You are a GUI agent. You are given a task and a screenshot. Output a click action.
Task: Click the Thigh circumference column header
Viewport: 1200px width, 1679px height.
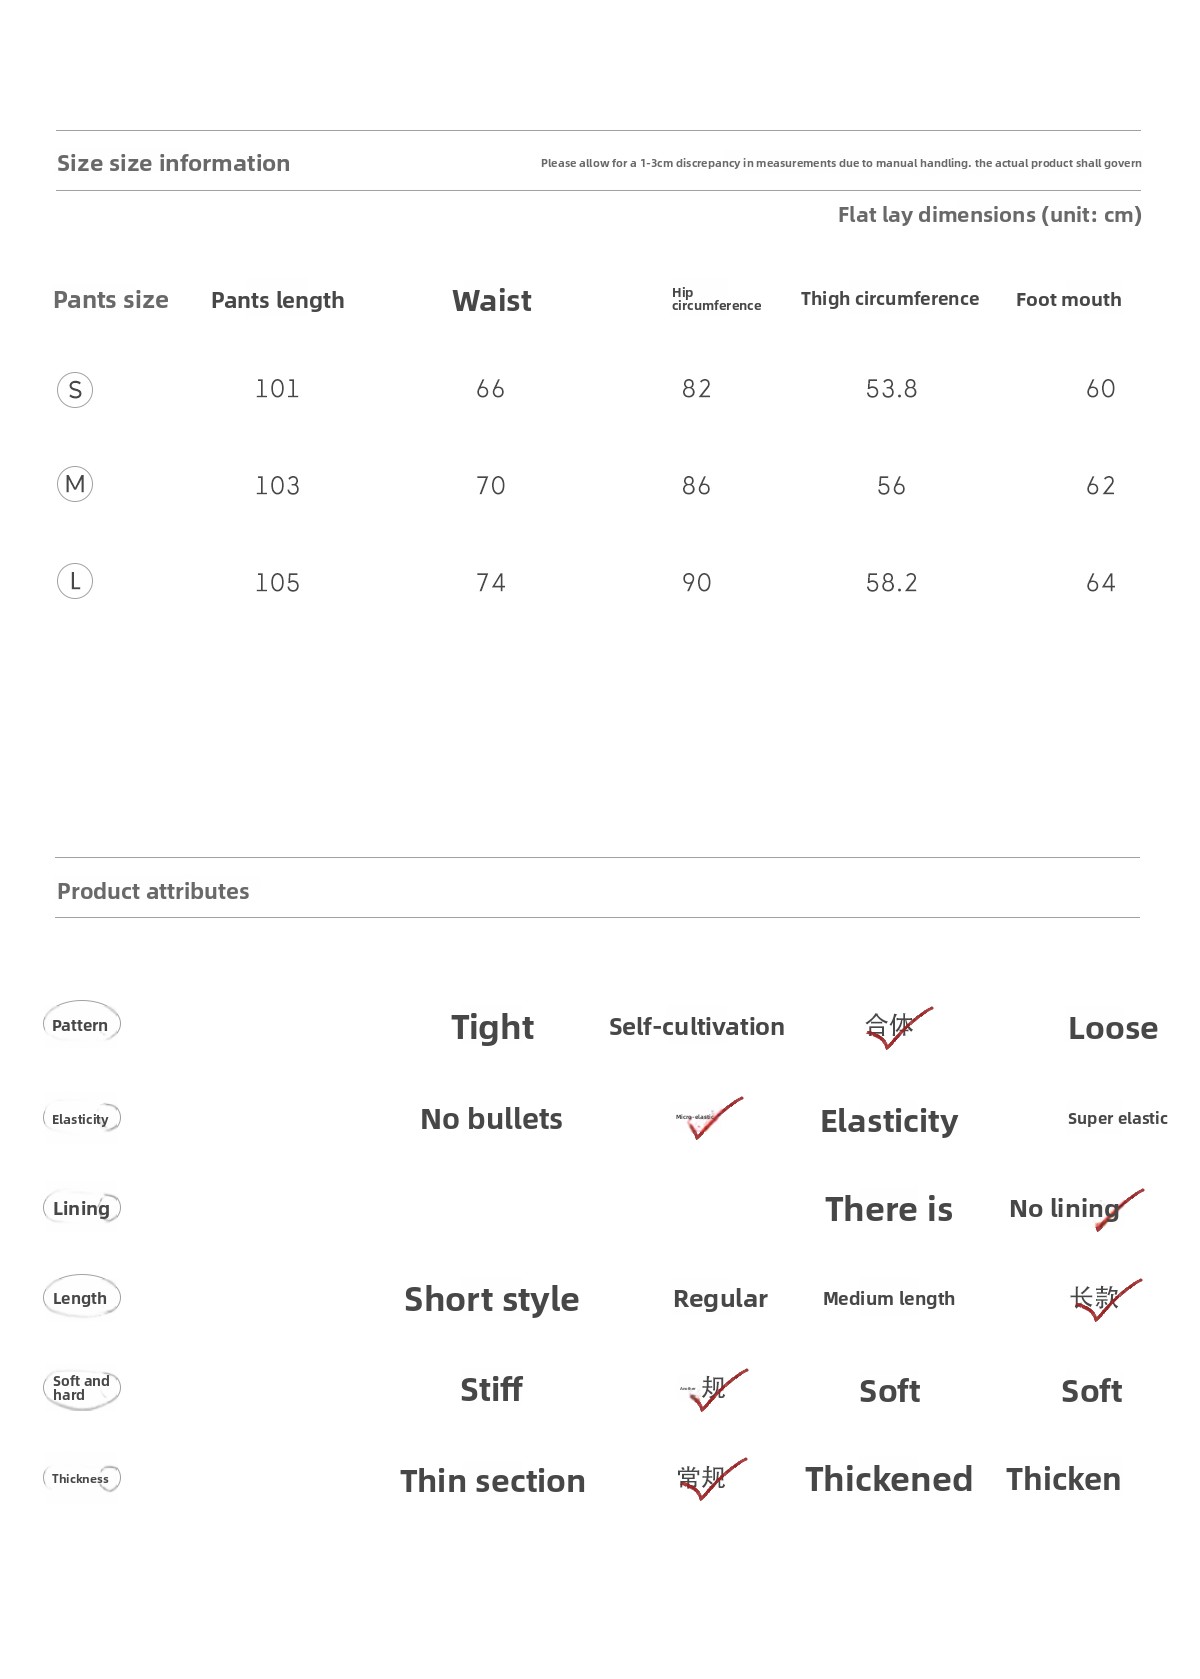point(889,299)
